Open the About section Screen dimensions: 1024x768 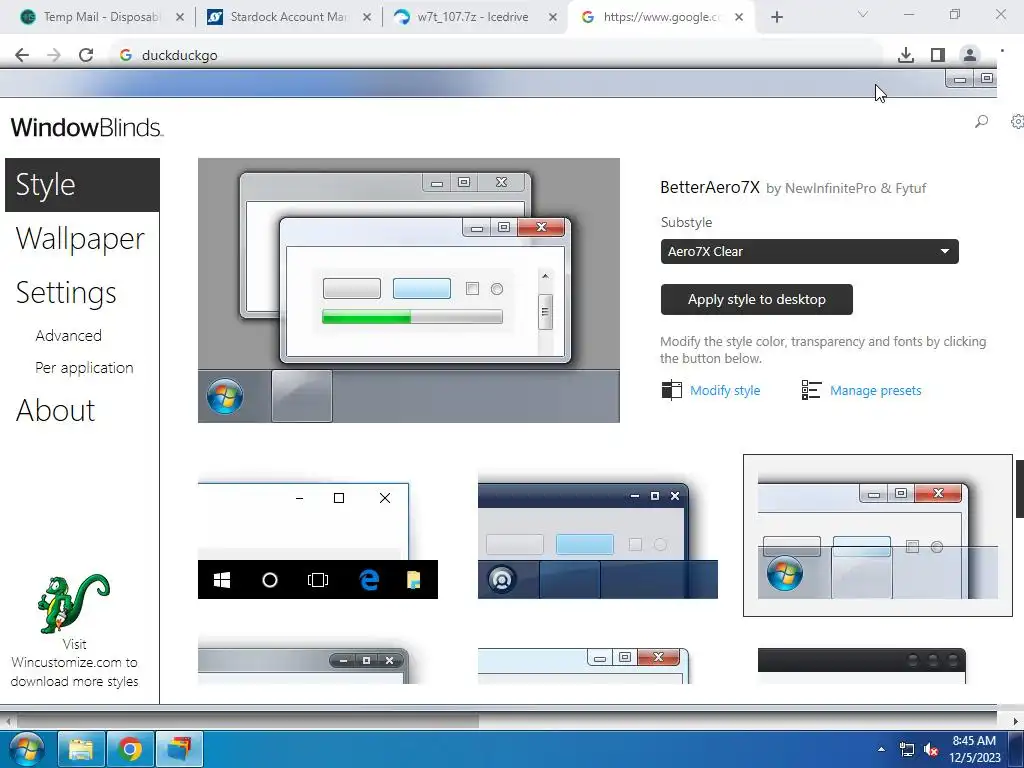click(x=56, y=411)
